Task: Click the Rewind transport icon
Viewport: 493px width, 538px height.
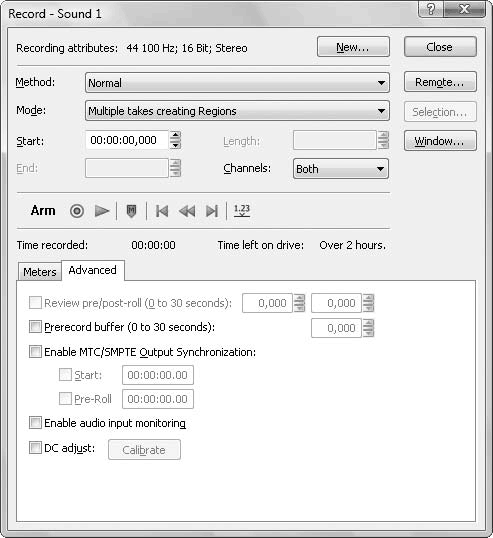Action: click(187, 211)
